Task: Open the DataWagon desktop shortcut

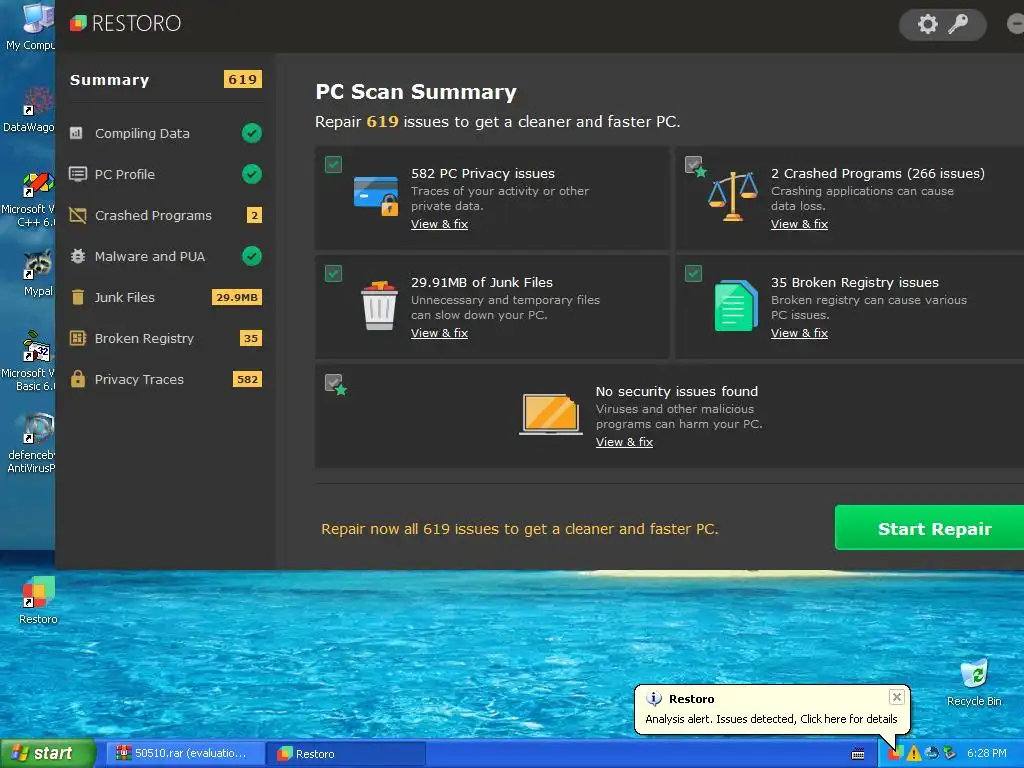Action: coord(29,110)
